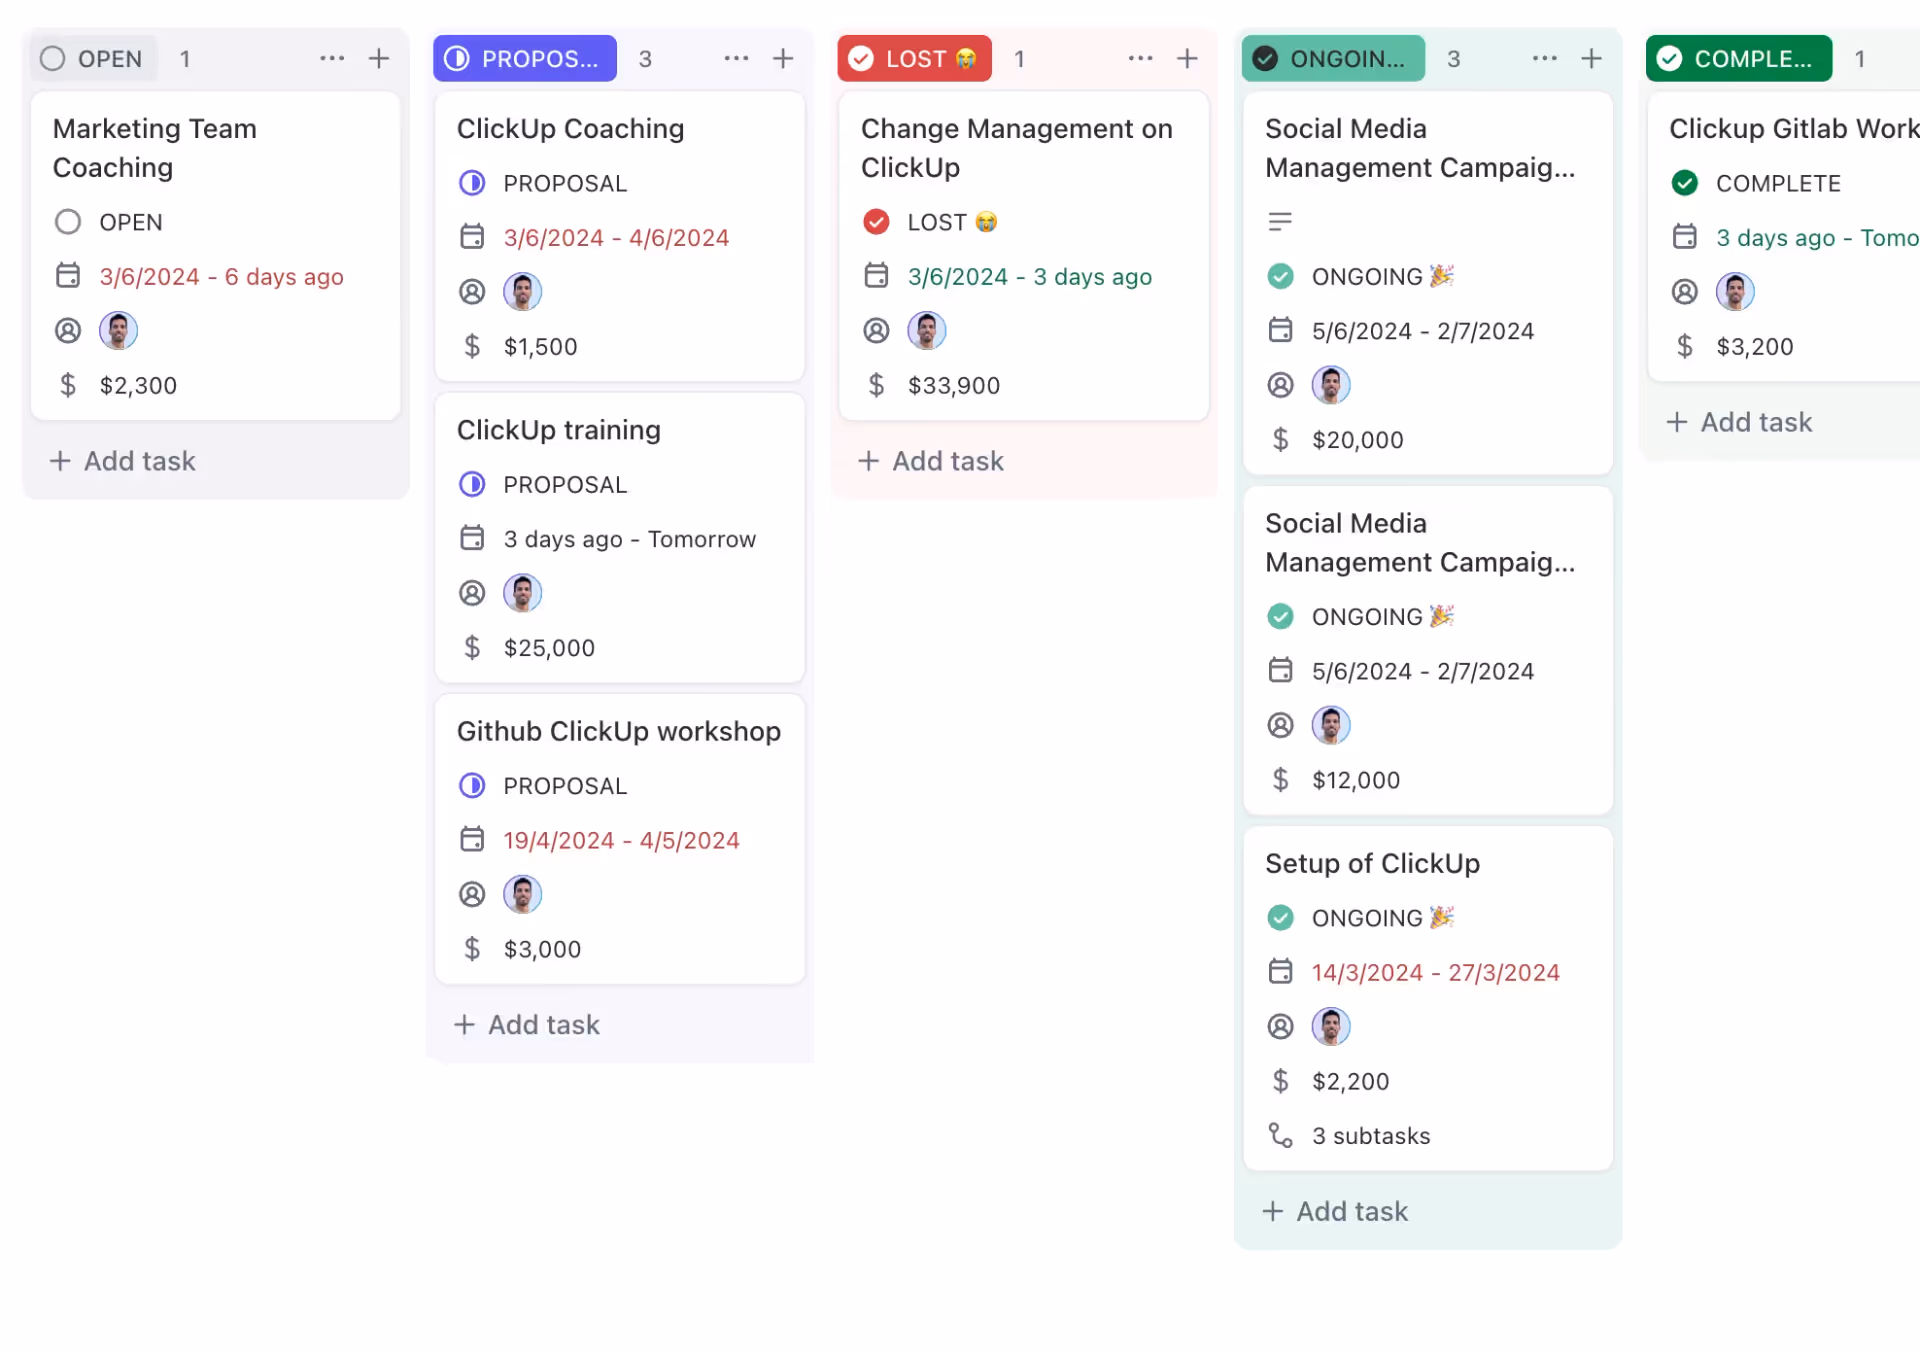1920x1353 pixels.
Task: Click the subtasks icon on the Setup of ClickUp card
Action: click(x=1280, y=1135)
